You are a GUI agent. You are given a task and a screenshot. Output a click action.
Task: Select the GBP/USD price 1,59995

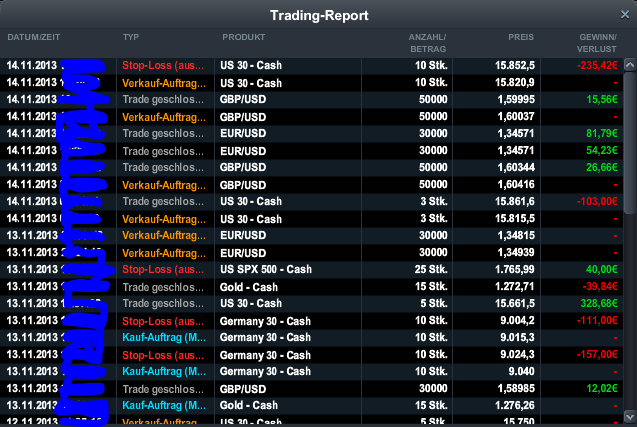point(516,100)
